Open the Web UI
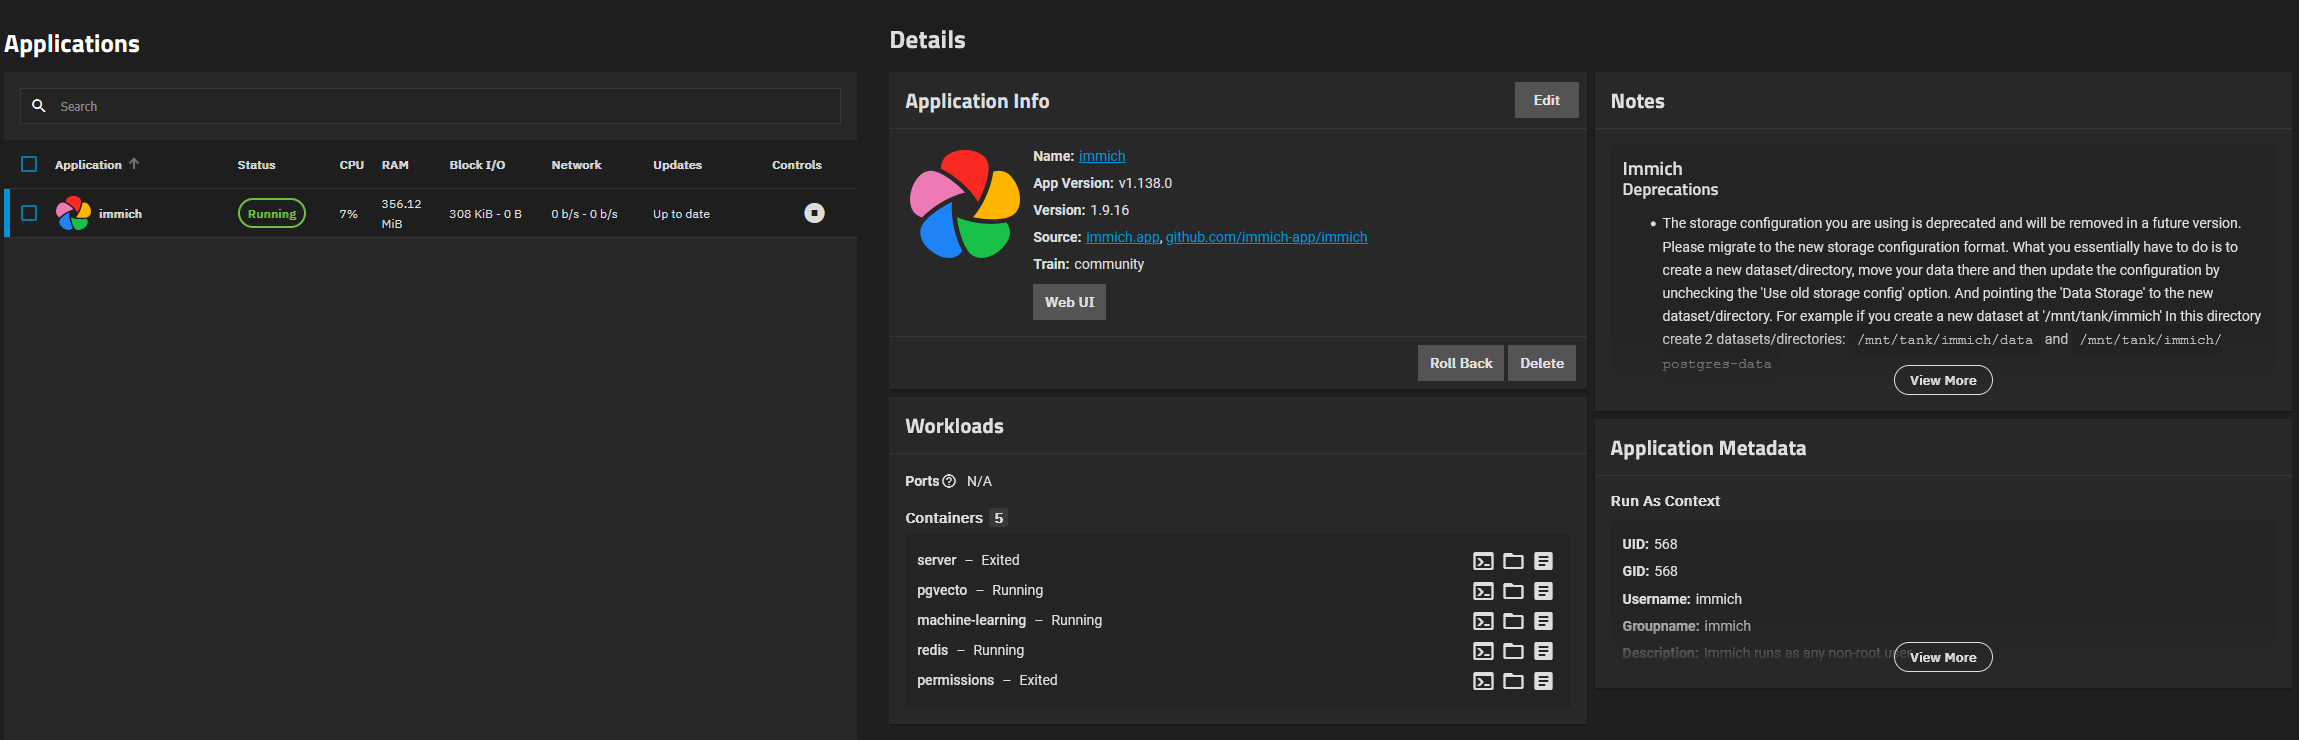The height and width of the screenshot is (740, 2299). [1069, 302]
